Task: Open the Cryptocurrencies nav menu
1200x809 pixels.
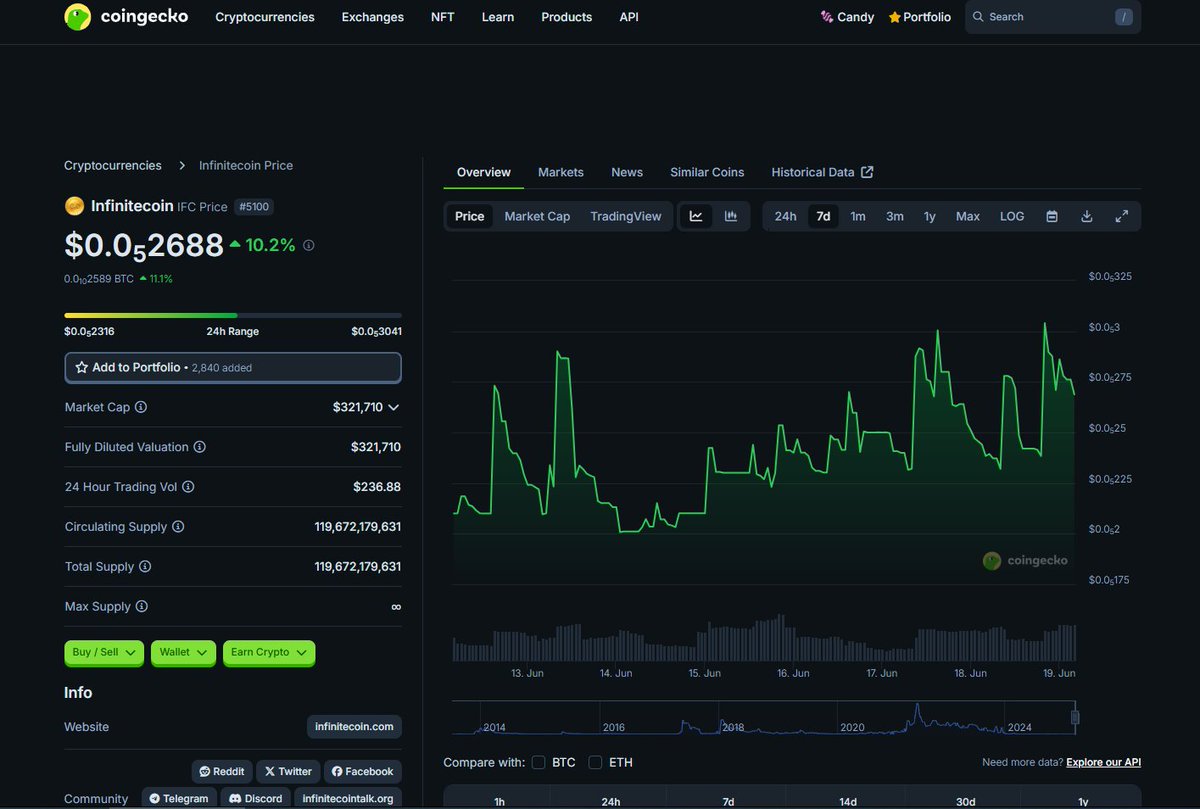Action: point(265,17)
